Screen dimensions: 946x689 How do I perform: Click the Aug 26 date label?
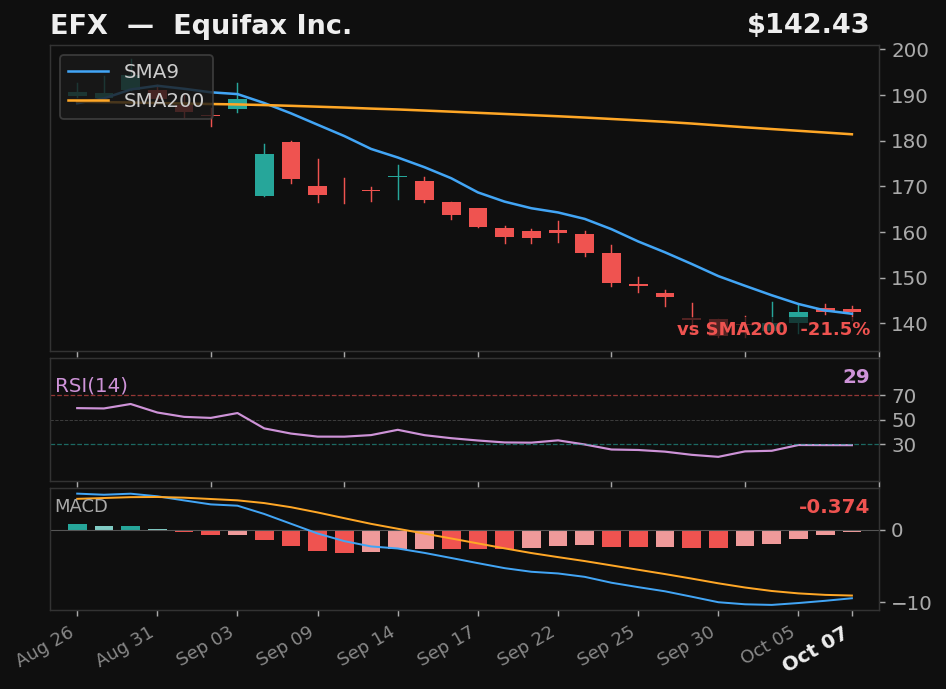[x=46, y=645]
